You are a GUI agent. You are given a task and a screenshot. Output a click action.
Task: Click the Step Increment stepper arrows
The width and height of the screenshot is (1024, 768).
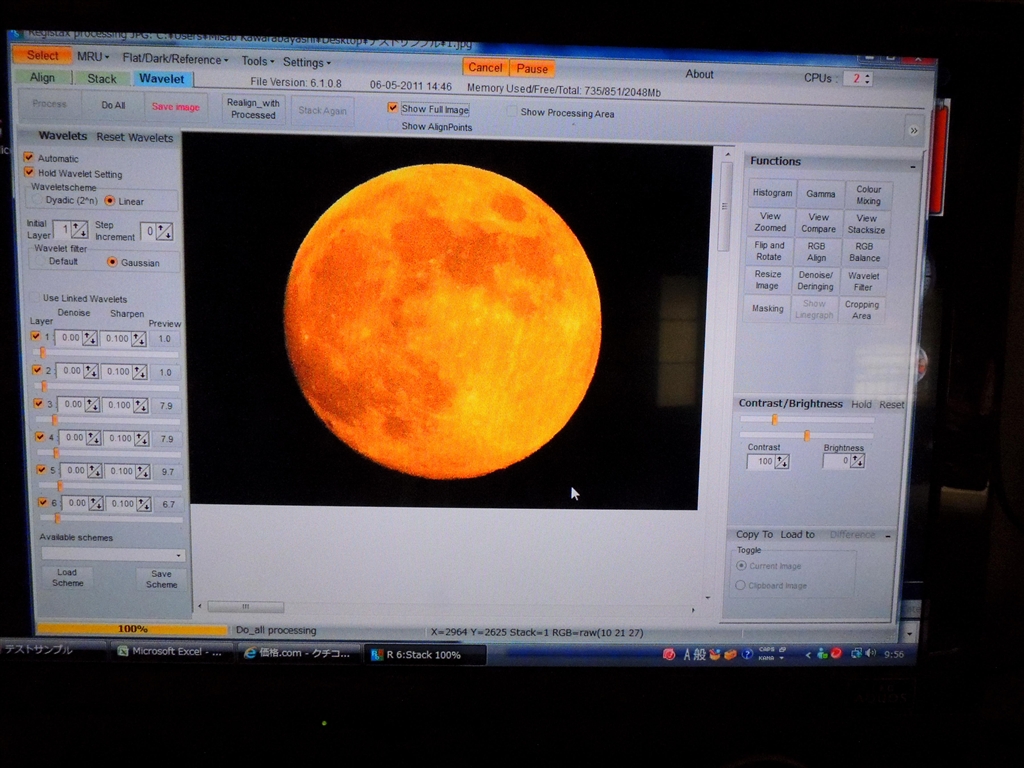[x=164, y=232]
